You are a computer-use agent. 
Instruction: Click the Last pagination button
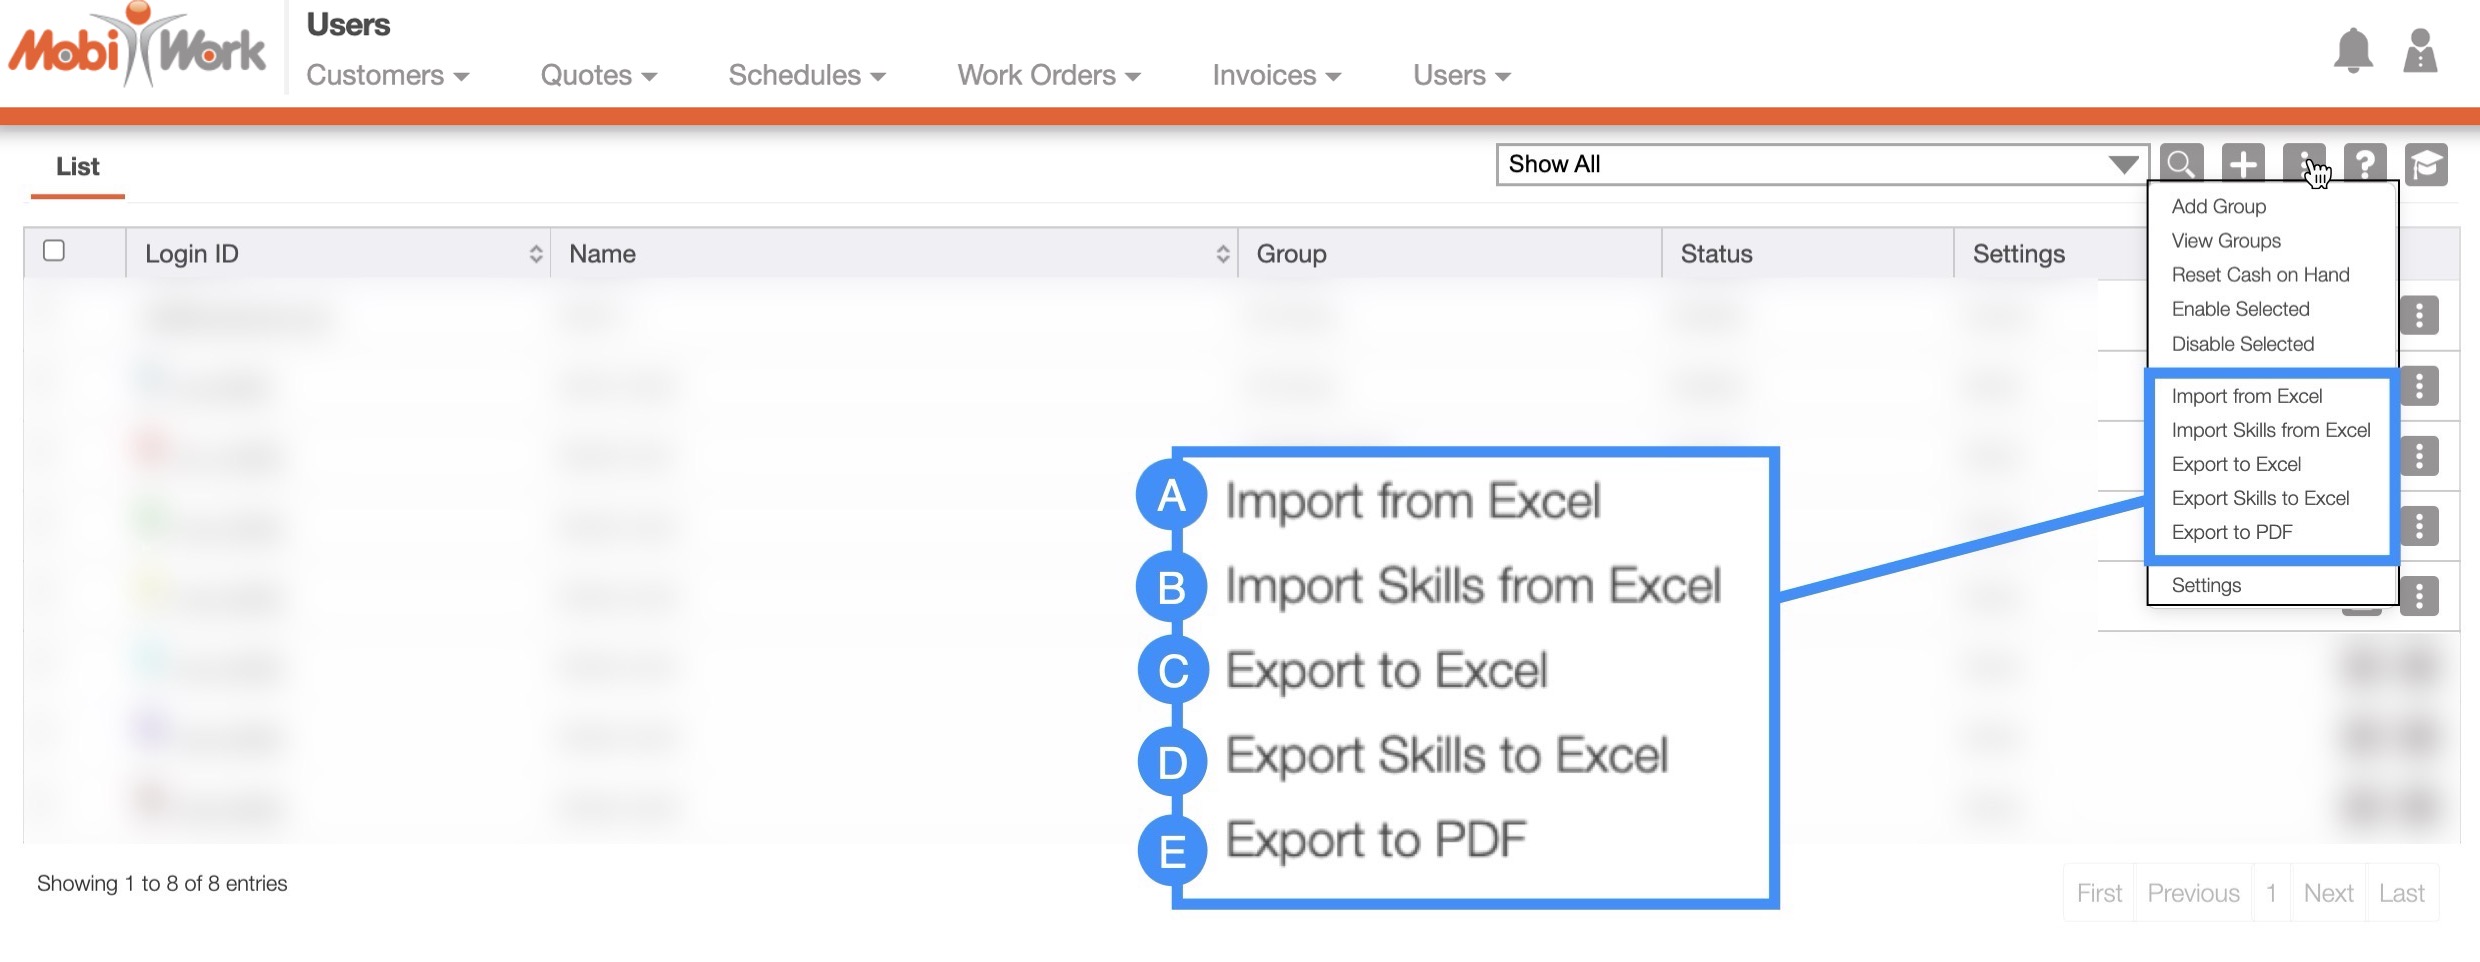click(x=2401, y=893)
